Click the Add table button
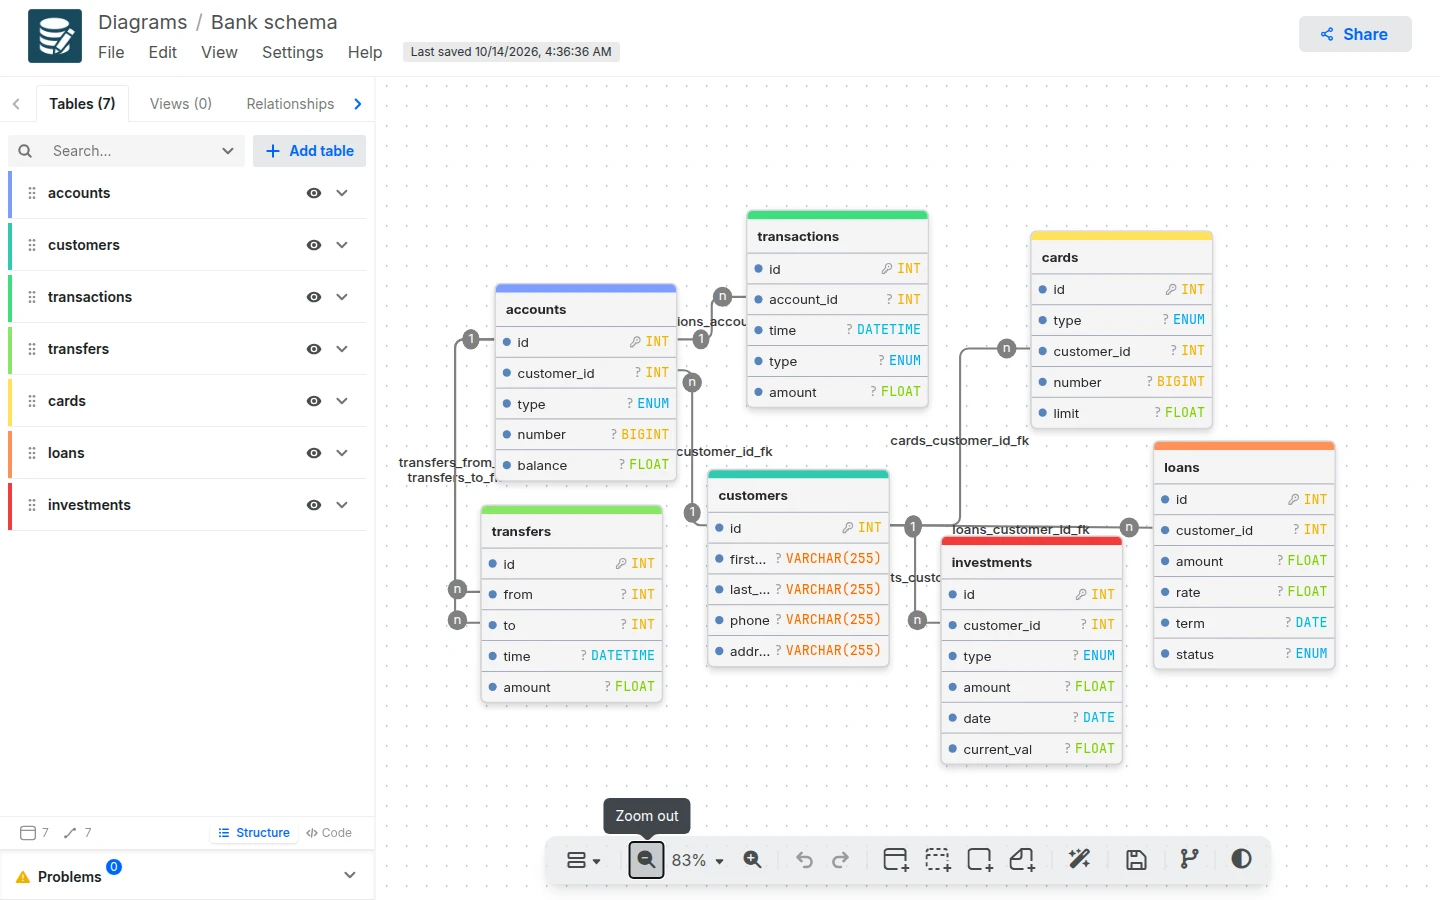The height and width of the screenshot is (900, 1440). pyautogui.click(x=309, y=151)
